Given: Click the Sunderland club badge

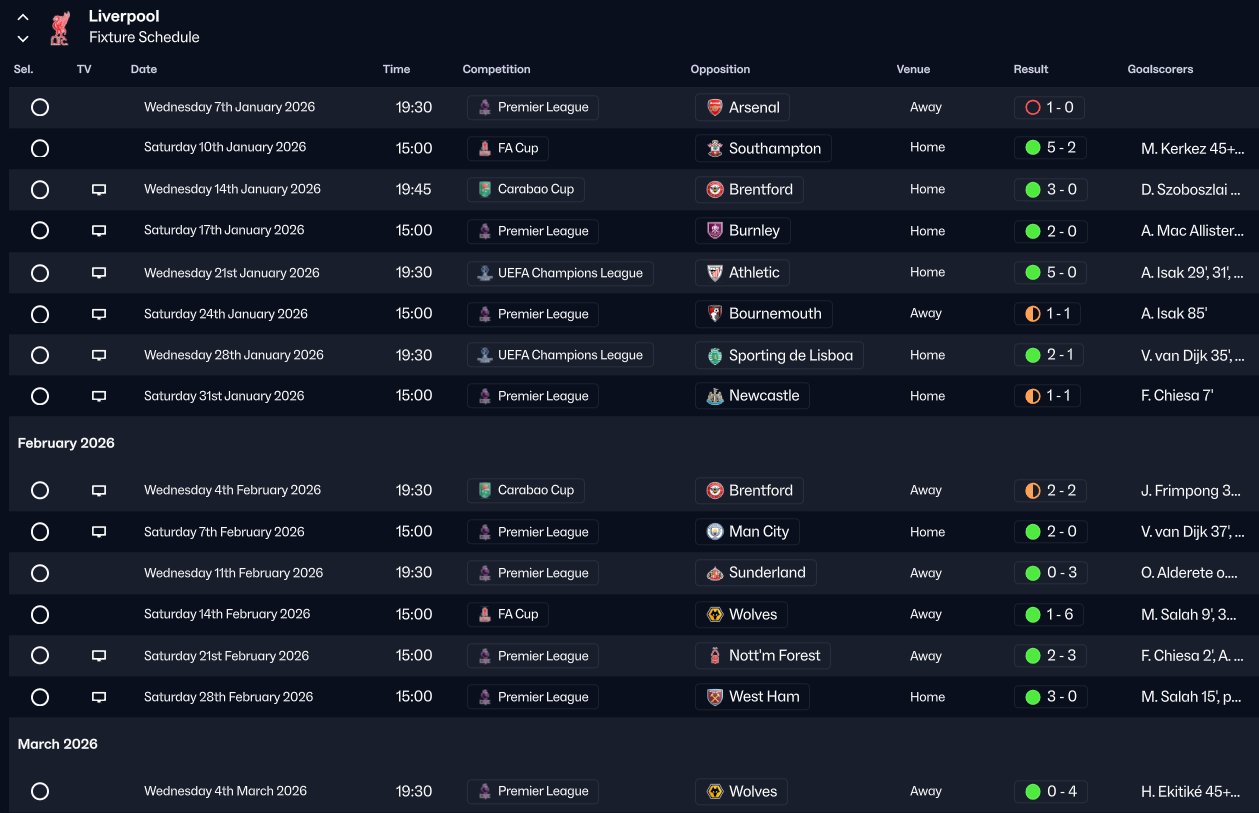Looking at the screenshot, I should 714,573.
